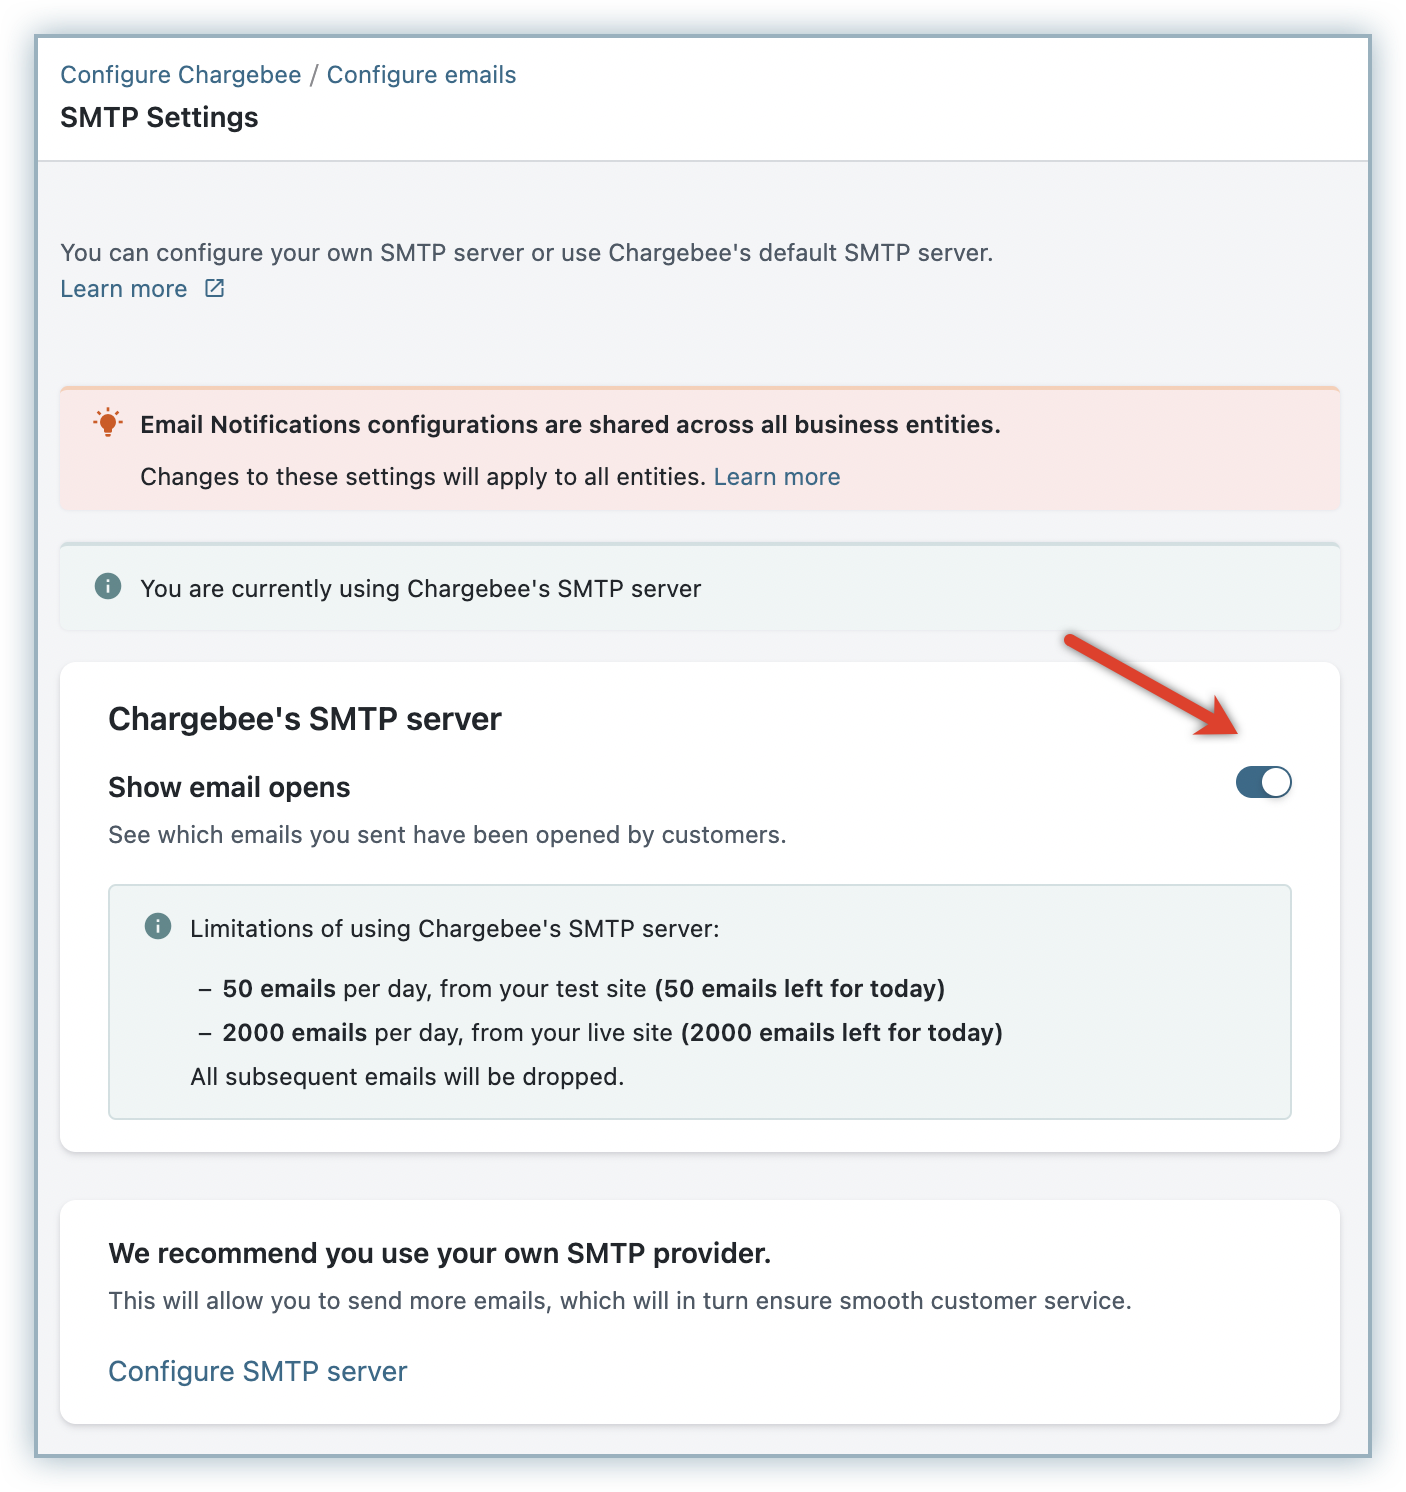Image resolution: width=1406 pixels, height=1492 pixels.
Task: Select the 50 emails per day limitation line
Action: (582, 989)
